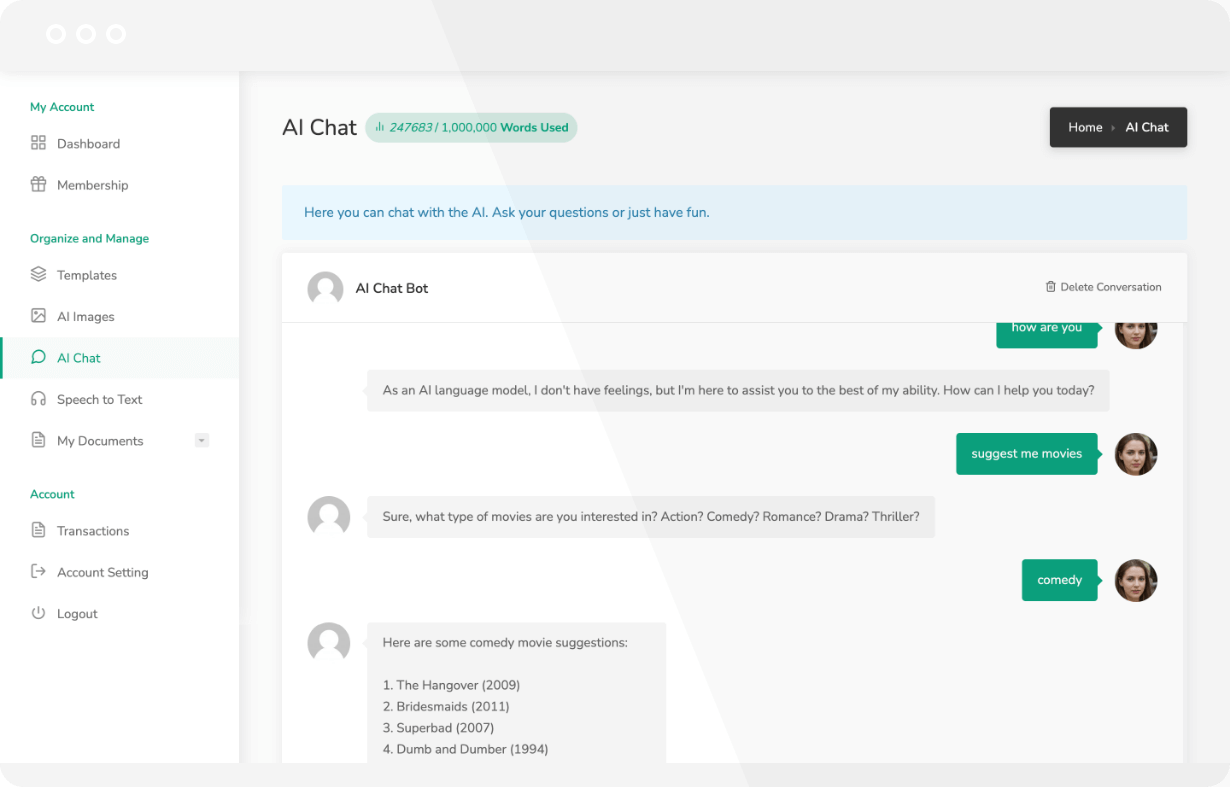1230x787 pixels.
Task: Select the Membership icon
Action: pyautogui.click(x=38, y=184)
